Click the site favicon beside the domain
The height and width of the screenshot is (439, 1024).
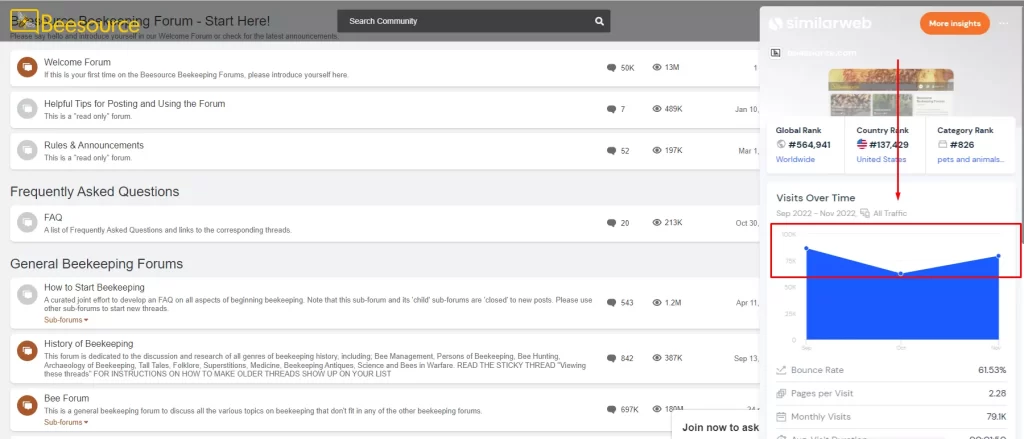[776, 53]
